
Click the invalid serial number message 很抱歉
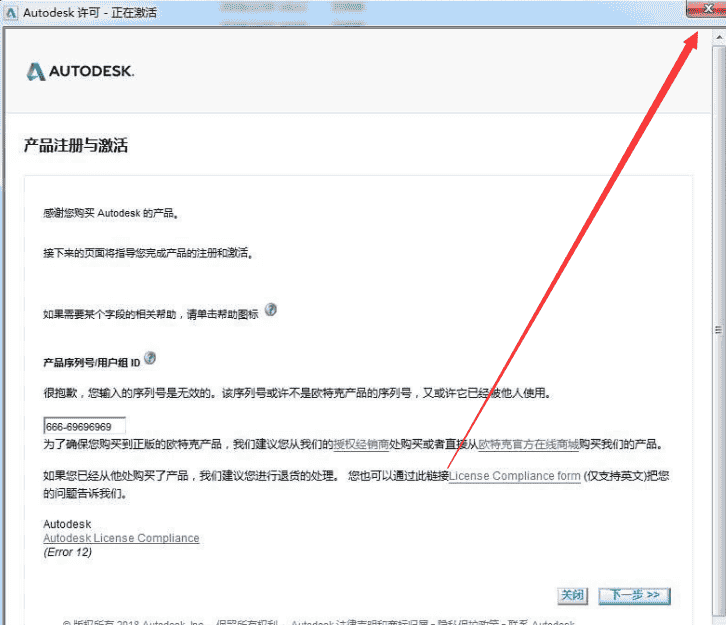[x=297, y=394]
